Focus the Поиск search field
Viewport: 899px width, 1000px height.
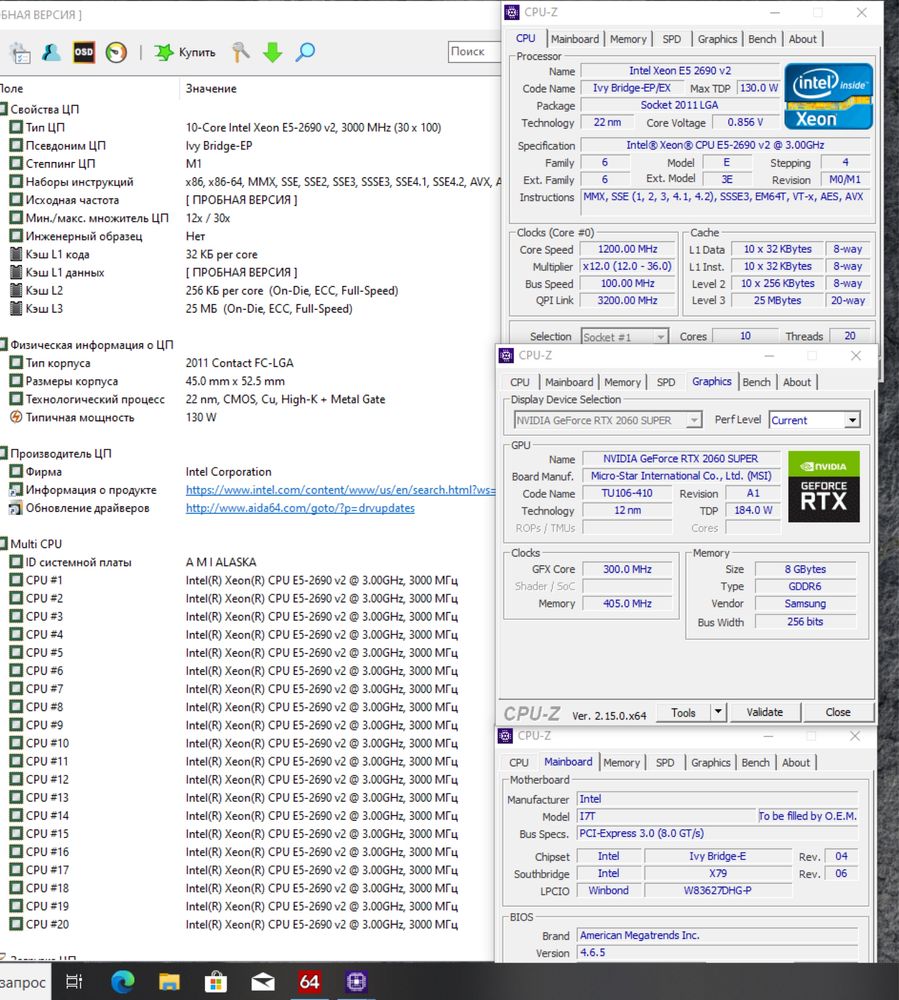coord(474,52)
